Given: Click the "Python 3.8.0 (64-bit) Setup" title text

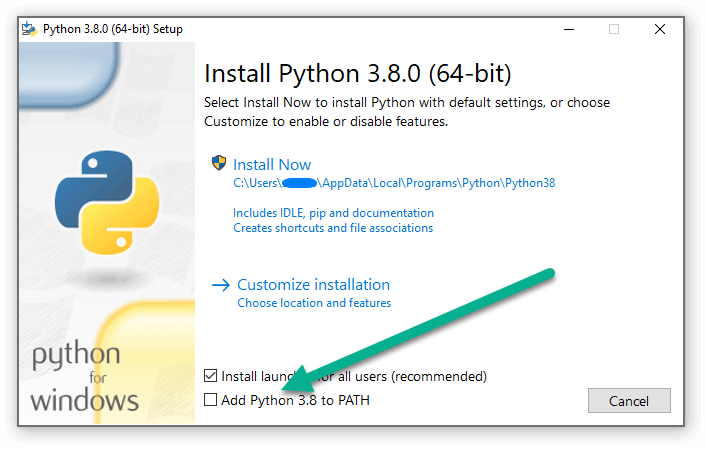Looking at the screenshot, I should tap(113, 29).
